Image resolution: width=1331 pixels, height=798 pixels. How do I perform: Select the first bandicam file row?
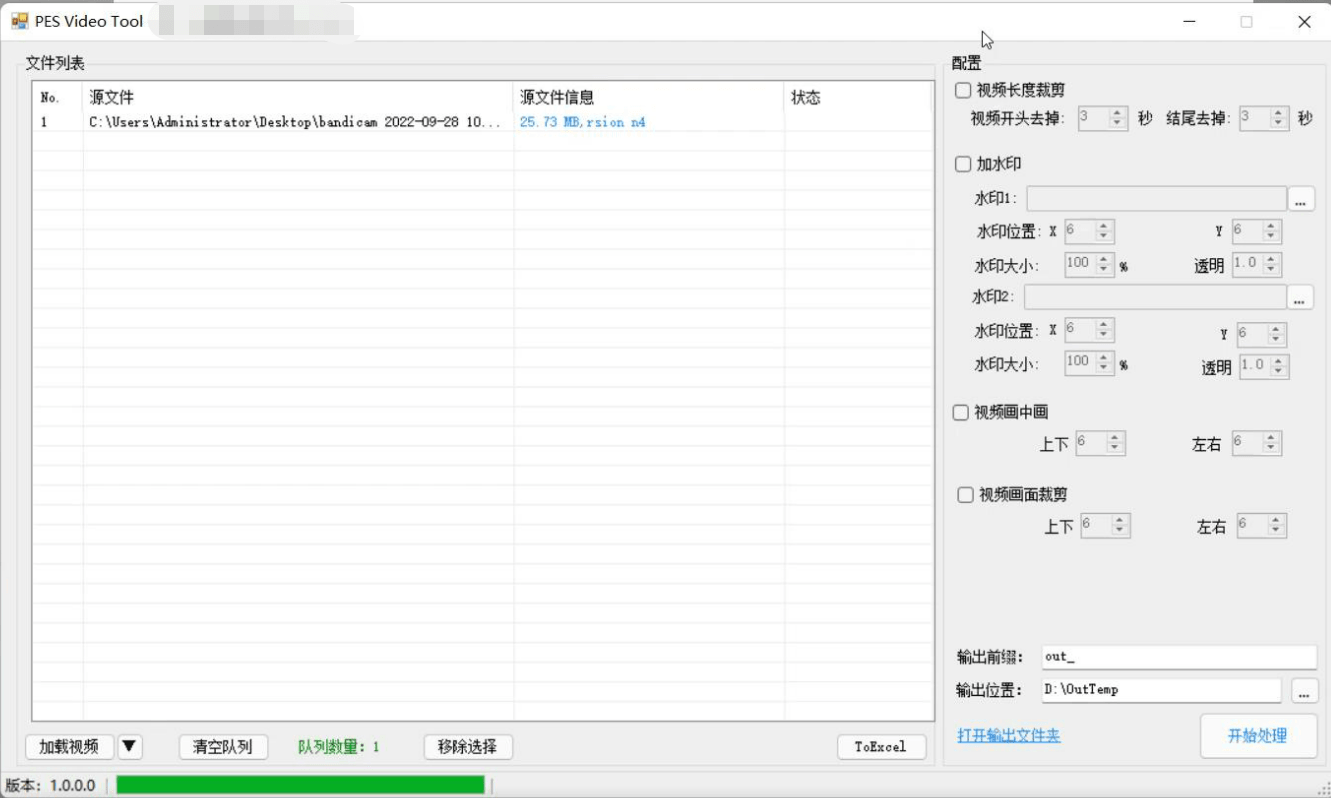click(x=295, y=122)
